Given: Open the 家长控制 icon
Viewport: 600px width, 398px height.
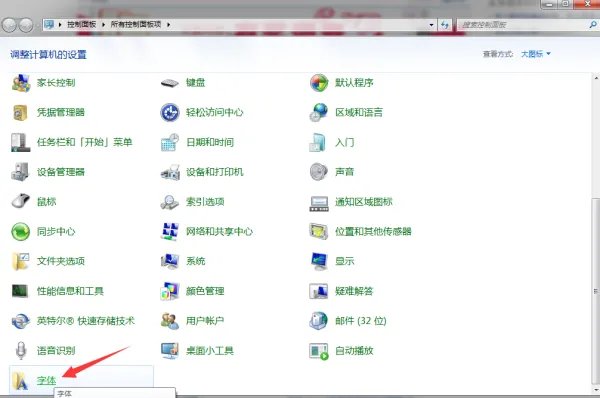Looking at the screenshot, I should [x=21, y=83].
